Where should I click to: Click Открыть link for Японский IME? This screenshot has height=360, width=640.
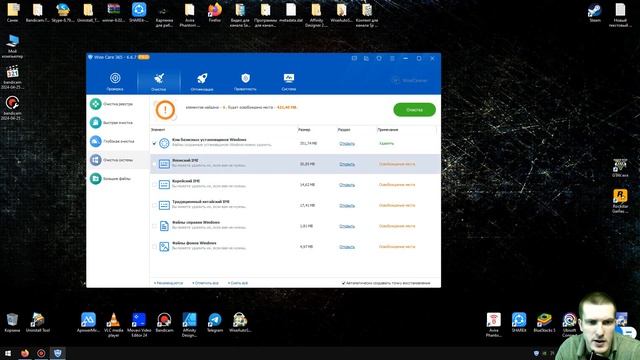(347, 164)
